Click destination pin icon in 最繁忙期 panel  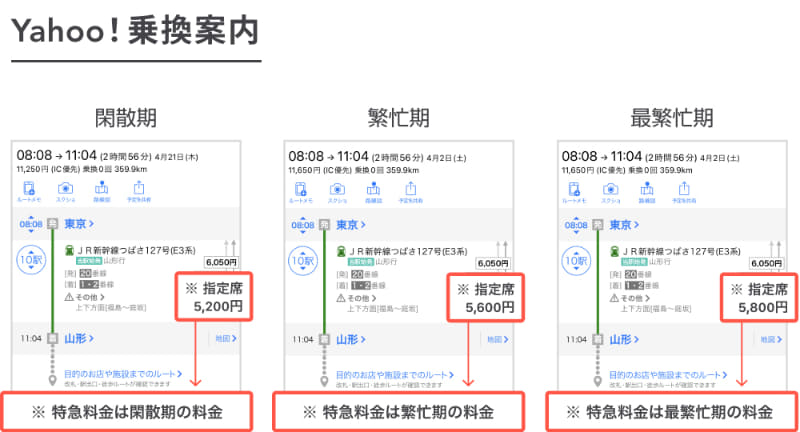597,381
